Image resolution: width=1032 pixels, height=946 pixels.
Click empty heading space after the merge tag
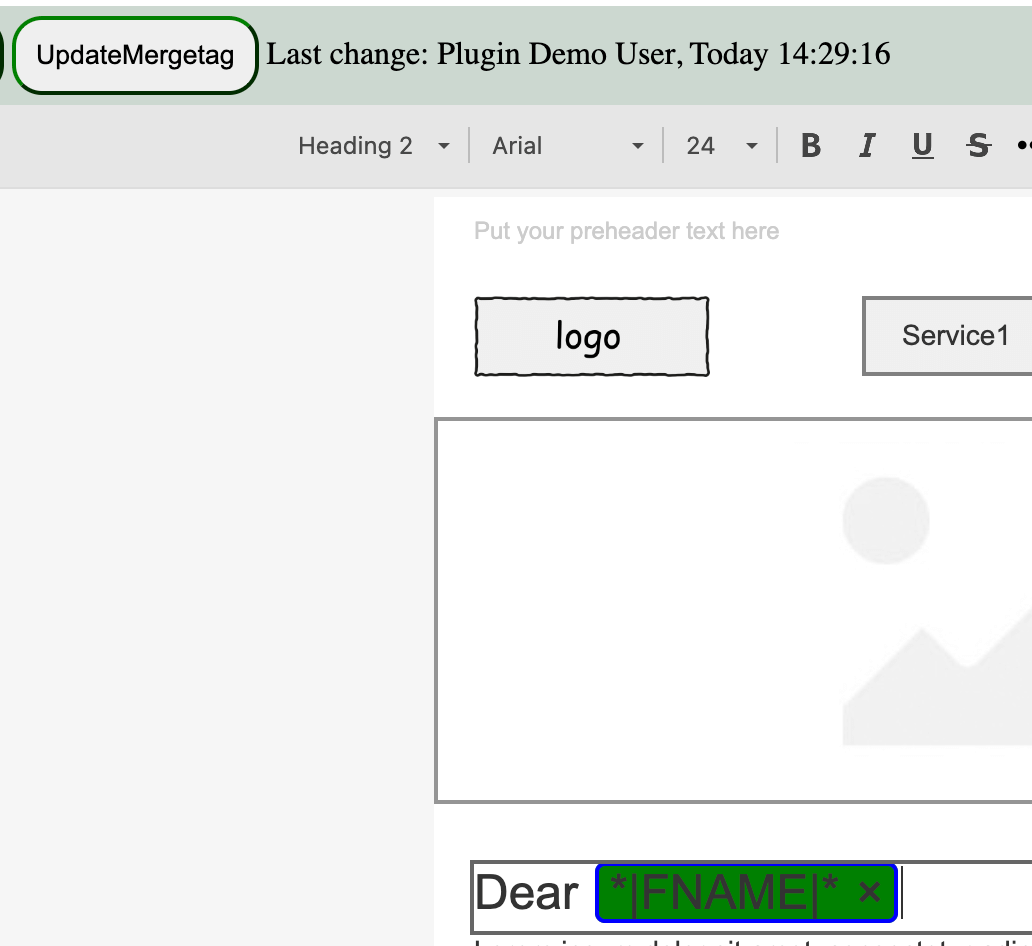pos(965,892)
